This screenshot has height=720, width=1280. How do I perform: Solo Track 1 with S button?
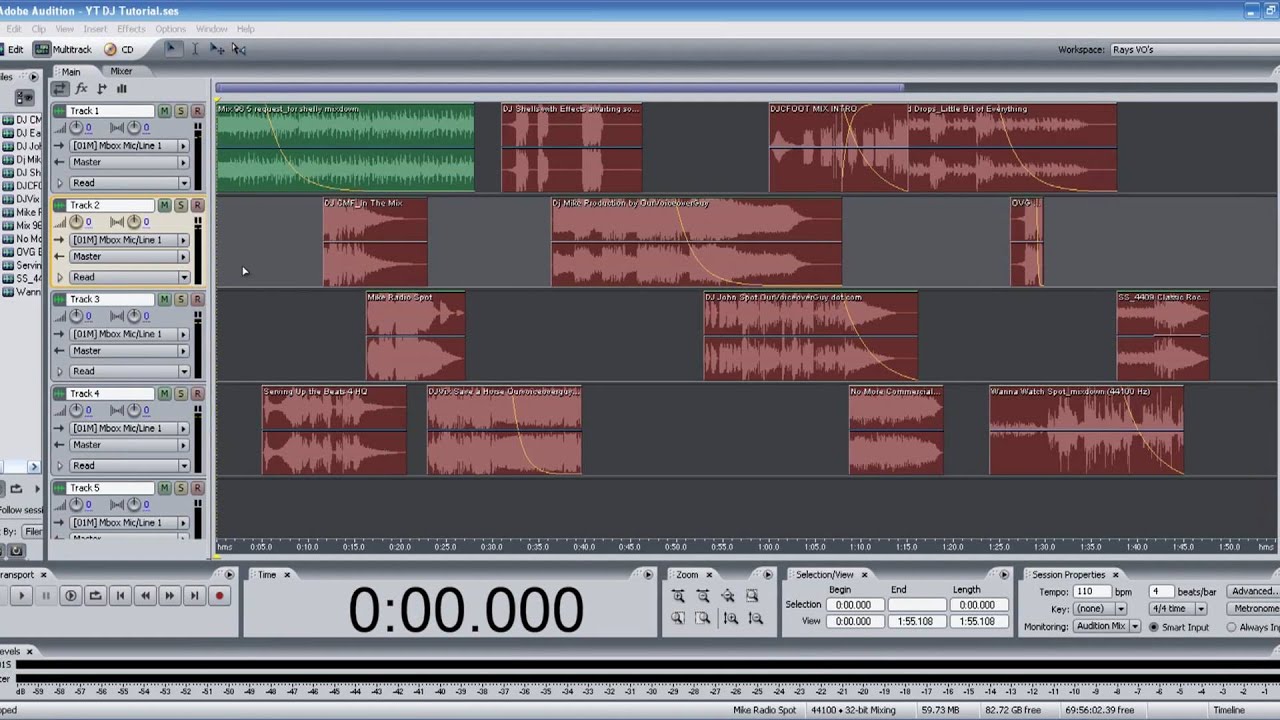[x=180, y=111]
